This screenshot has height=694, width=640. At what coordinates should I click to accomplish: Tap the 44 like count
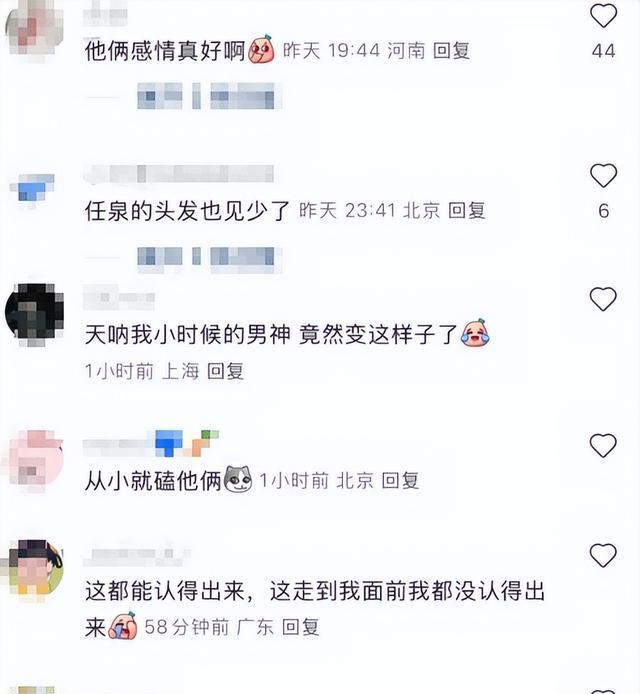[x=603, y=51]
